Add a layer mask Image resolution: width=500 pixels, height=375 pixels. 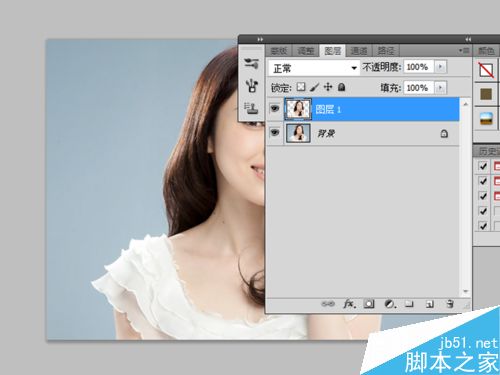pos(369,304)
